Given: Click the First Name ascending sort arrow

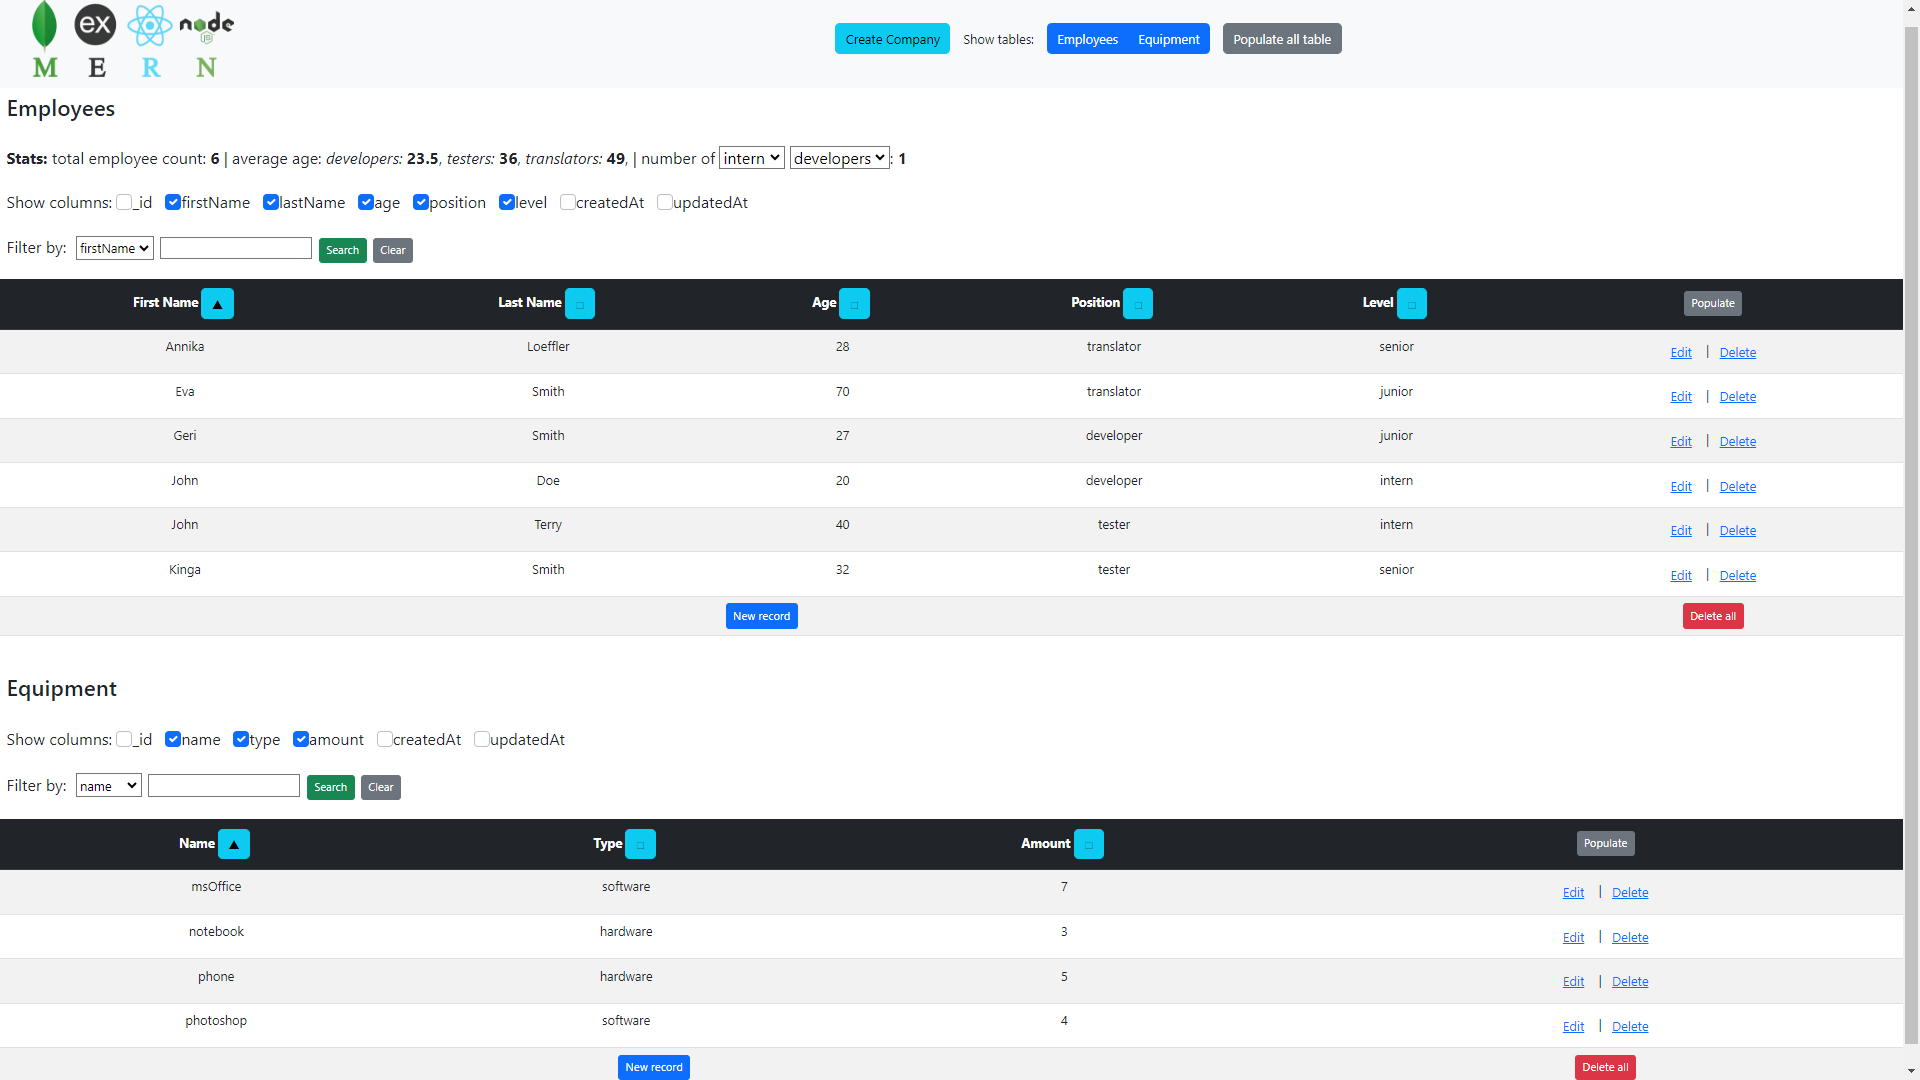Looking at the screenshot, I should (217, 303).
